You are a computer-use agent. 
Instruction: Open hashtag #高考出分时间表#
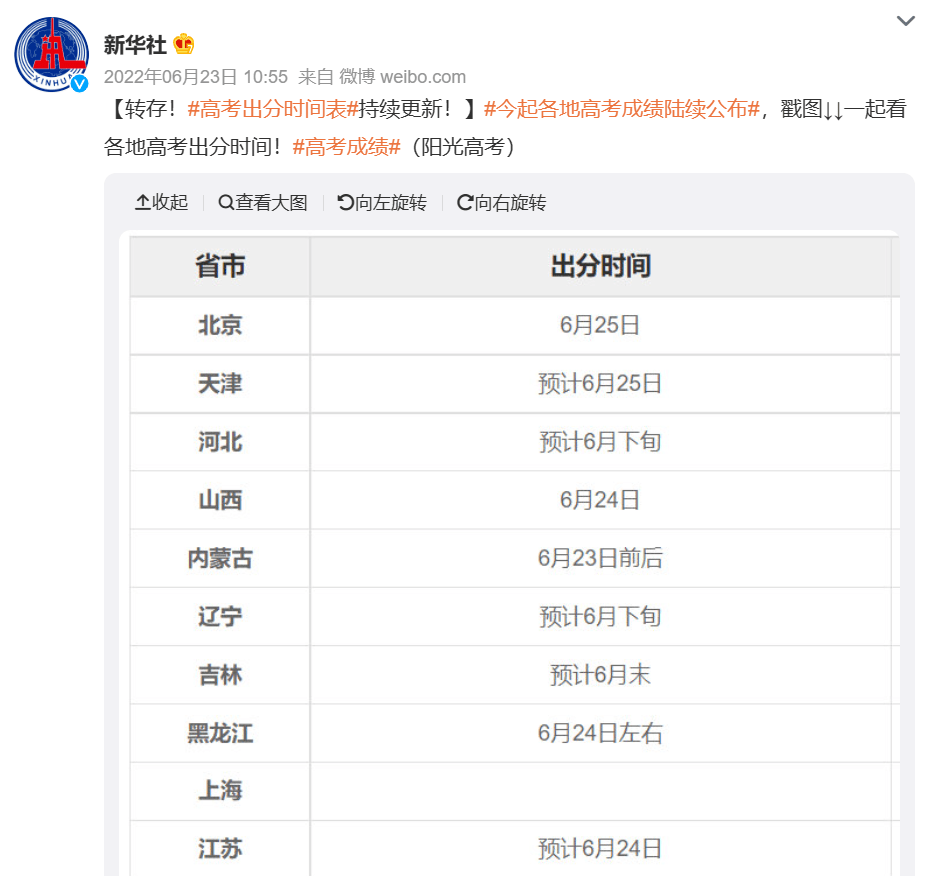pyautogui.click(x=273, y=109)
